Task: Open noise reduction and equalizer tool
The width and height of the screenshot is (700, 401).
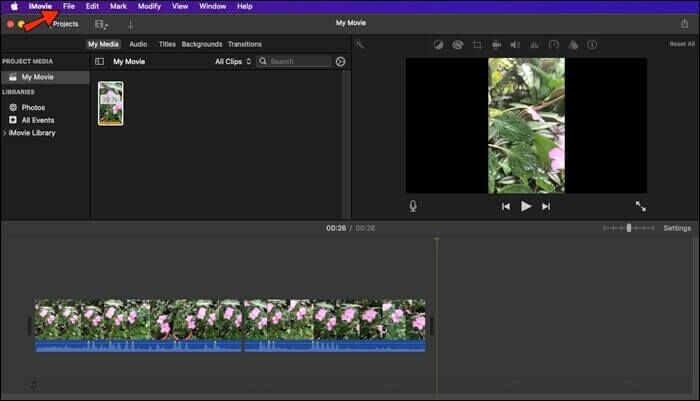Action: [x=534, y=45]
